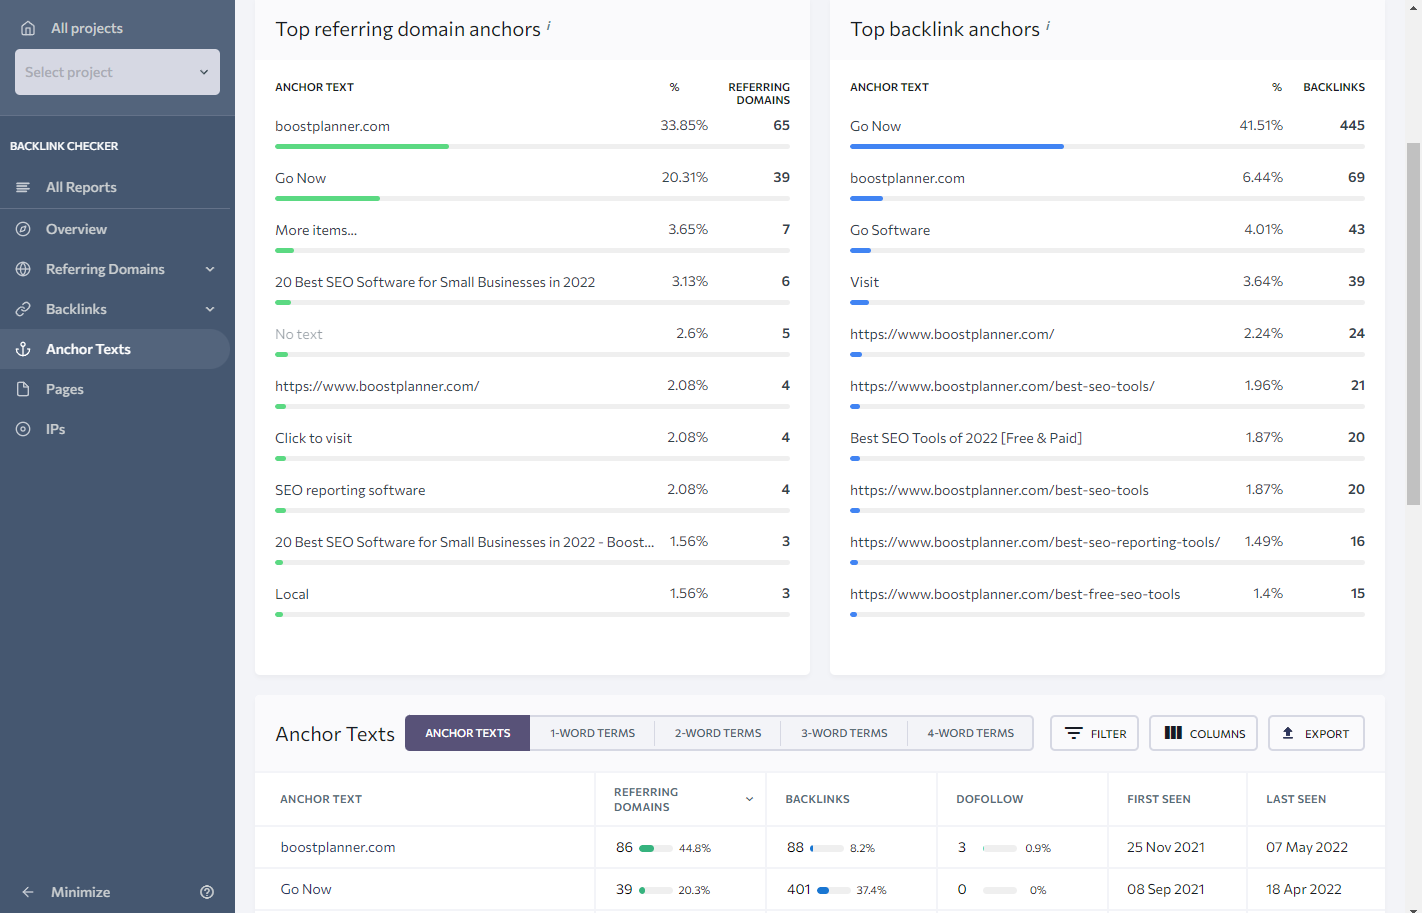Switch to 3-Word Terms tab
Screen dimensions: 1422x913
844,733
